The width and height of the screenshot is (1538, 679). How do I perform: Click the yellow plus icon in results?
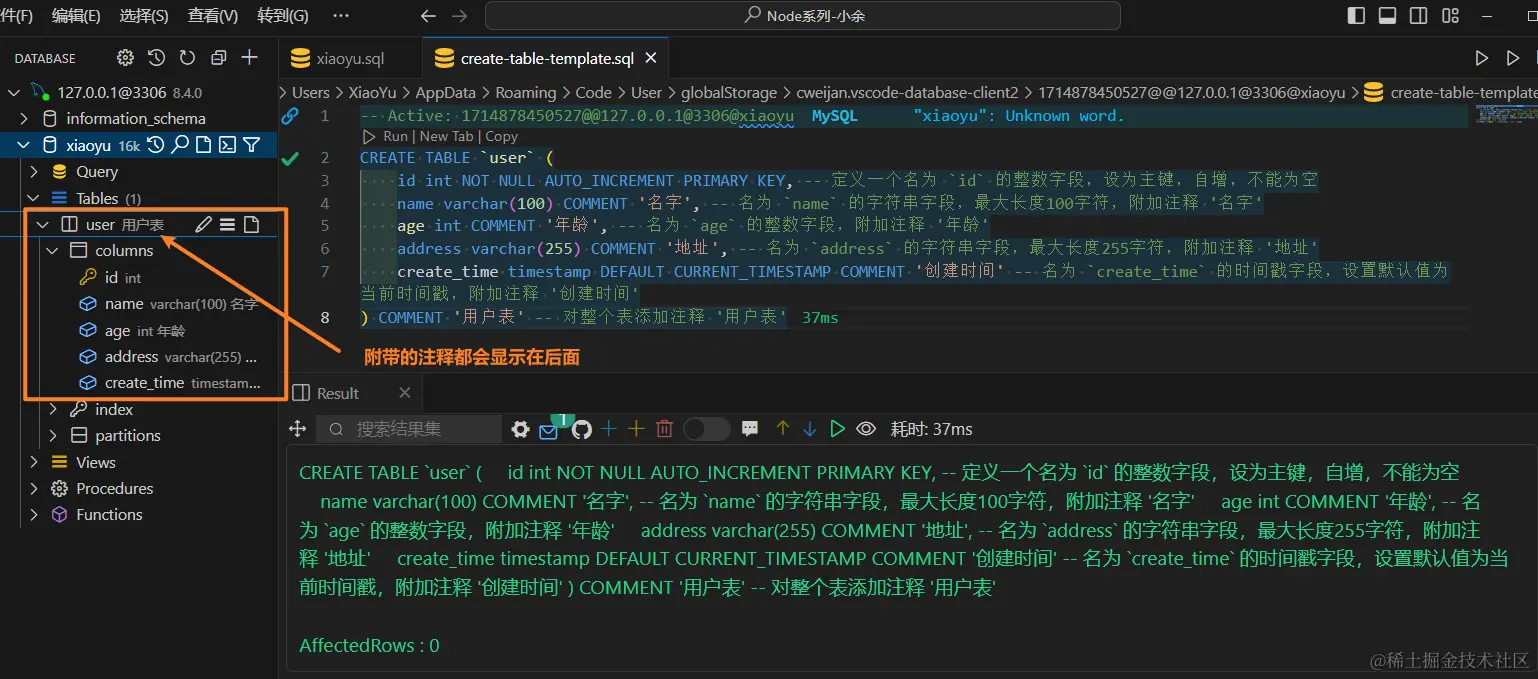point(636,428)
